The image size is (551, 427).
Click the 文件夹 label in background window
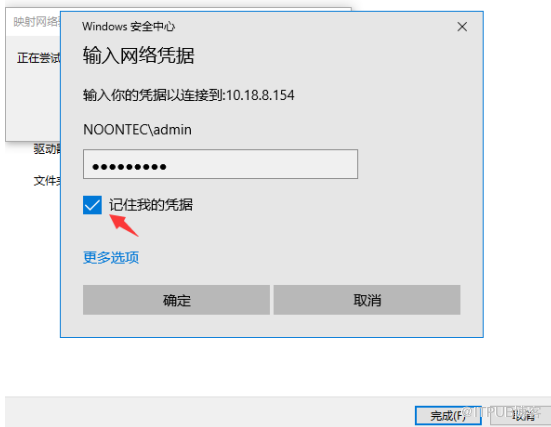click(47, 181)
